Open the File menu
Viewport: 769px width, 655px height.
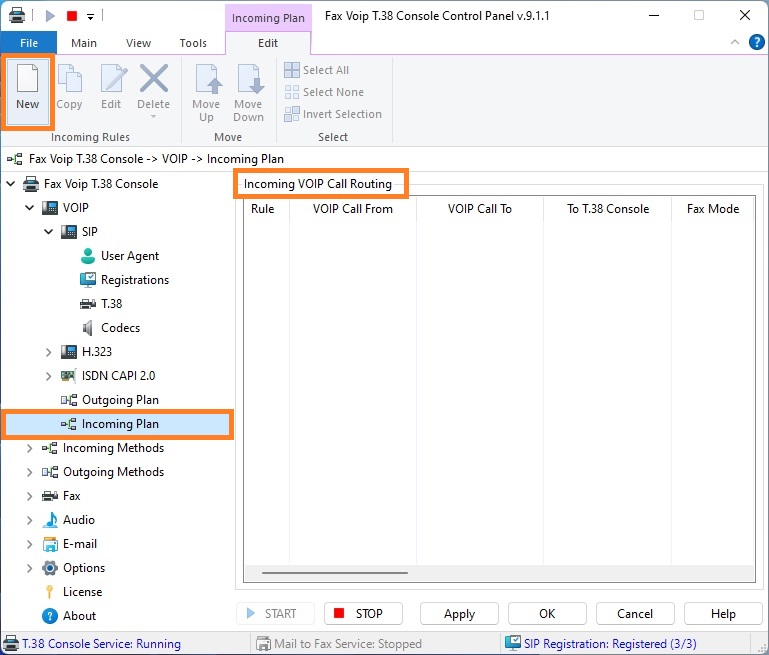tap(29, 43)
